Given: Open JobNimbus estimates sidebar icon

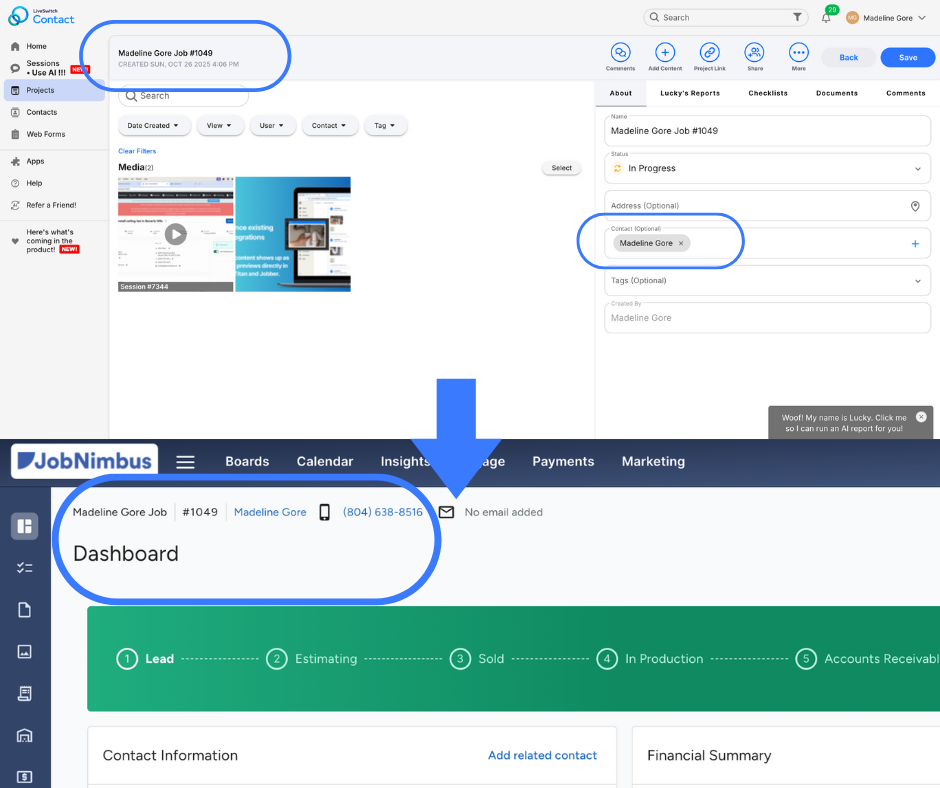Looking at the screenshot, I should [25, 693].
